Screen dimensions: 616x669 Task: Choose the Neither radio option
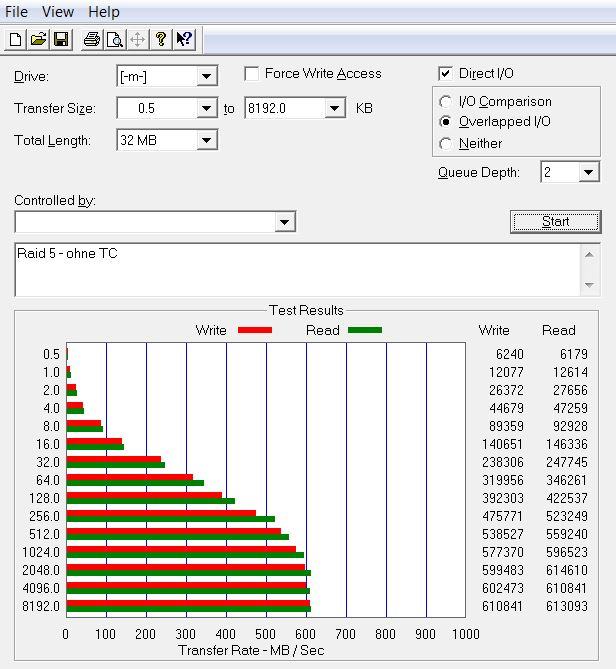point(445,144)
